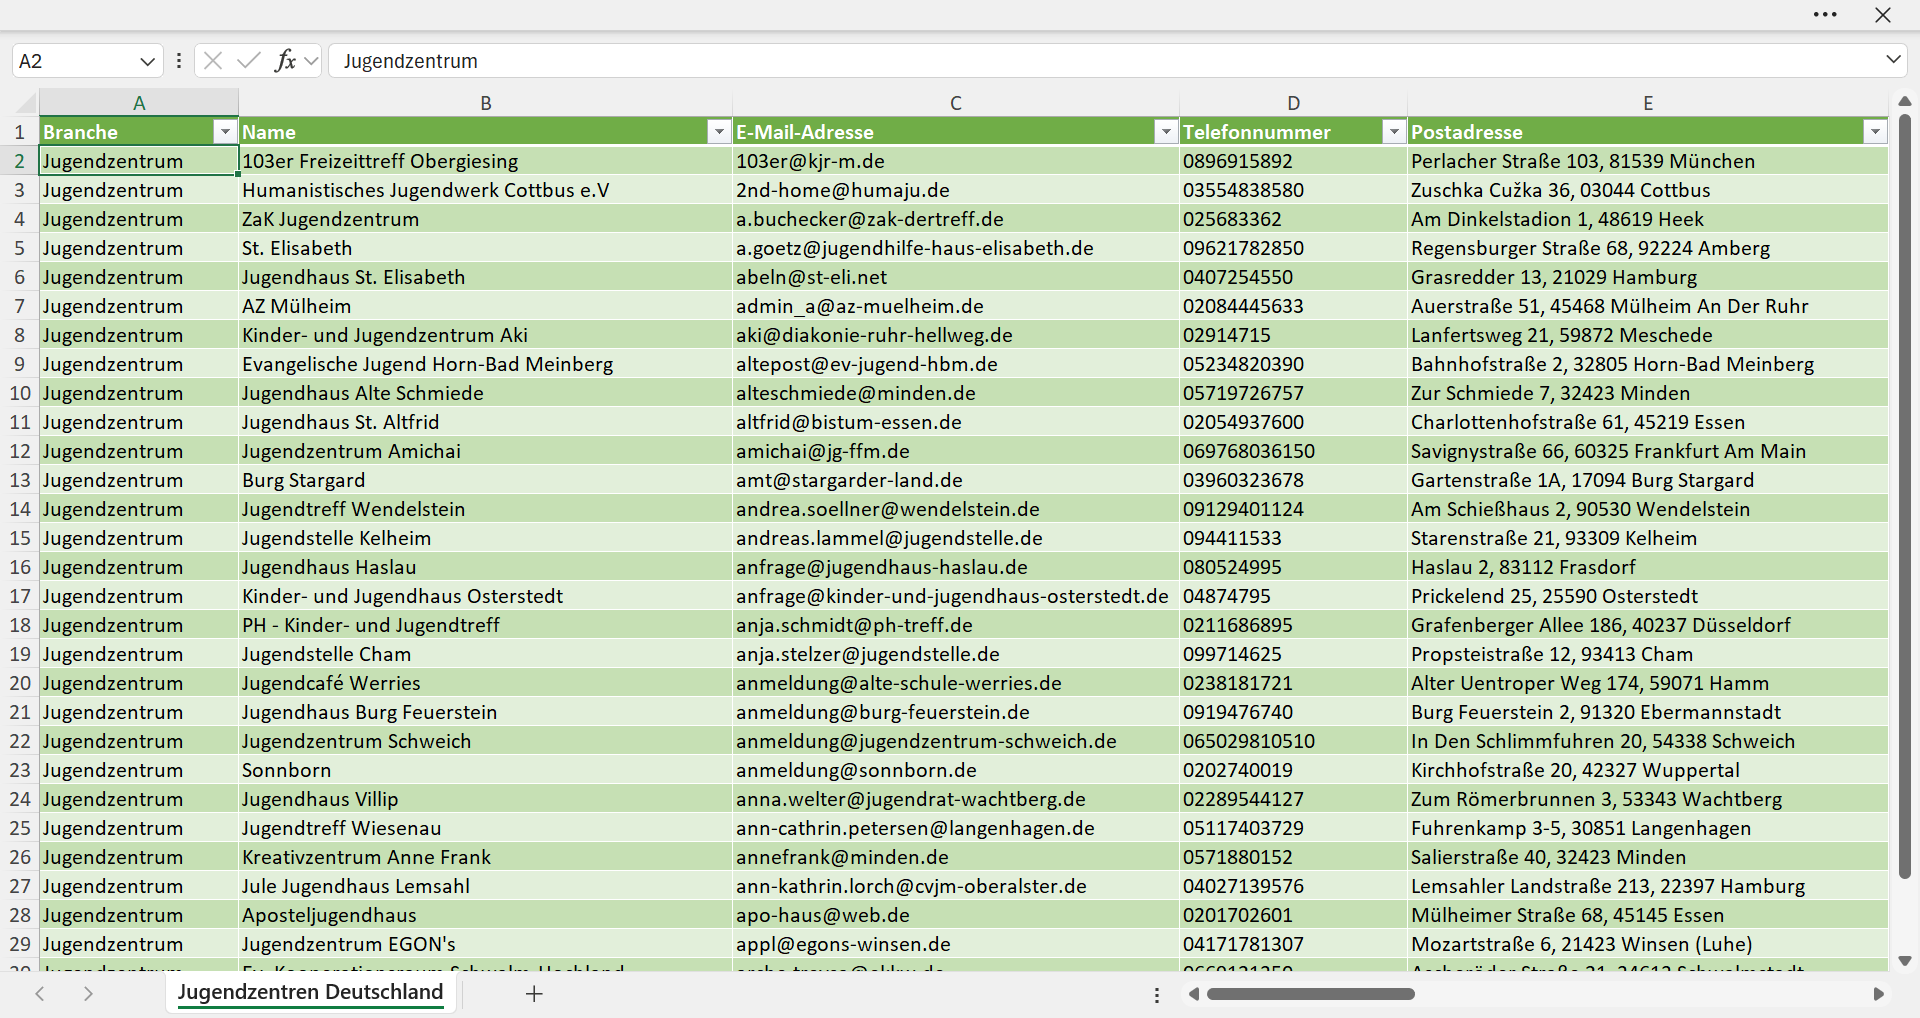Add a new sheet with the plus icon

pos(534,994)
